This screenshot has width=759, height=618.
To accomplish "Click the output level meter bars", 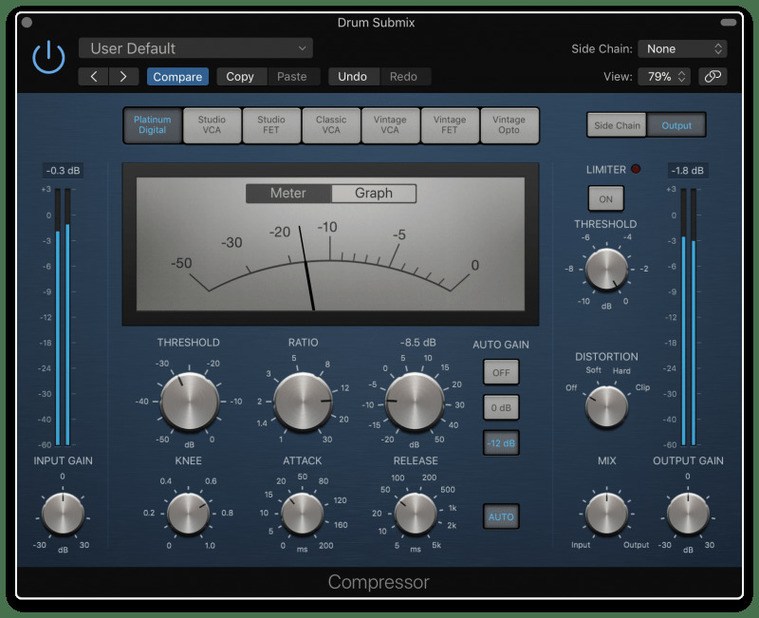I will coord(688,317).
